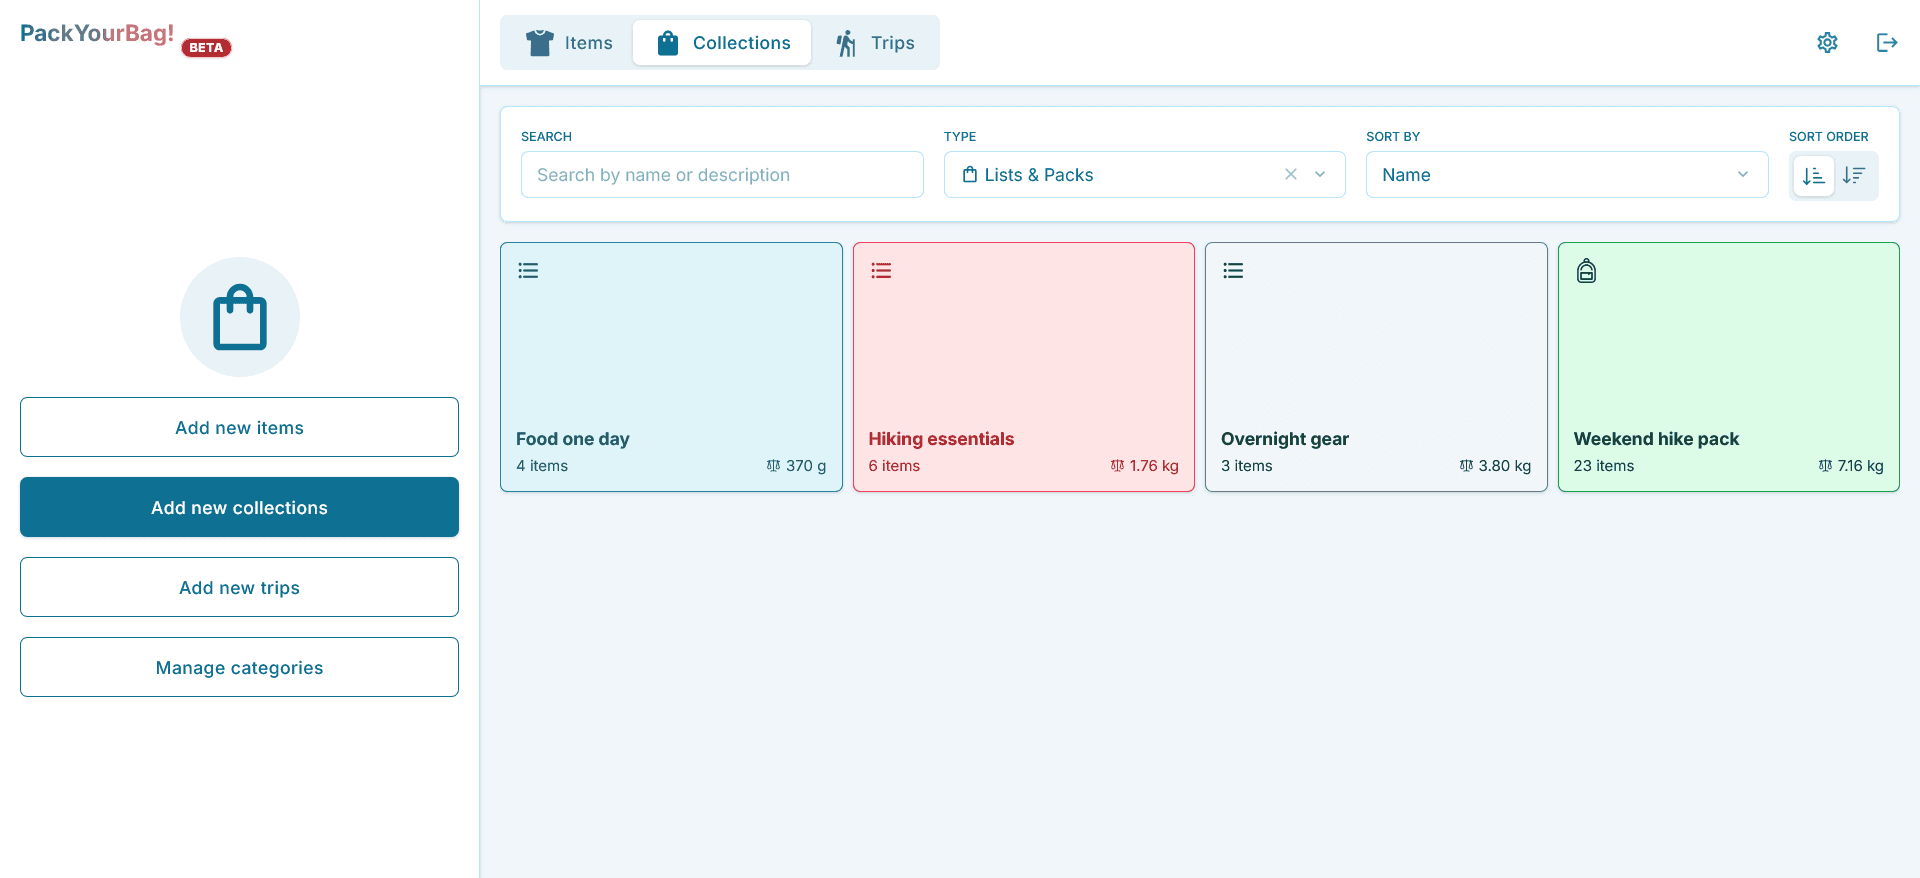Click the 23 items count text
The height and width of the screenshot is (878, 1920).
[1604, 466]
